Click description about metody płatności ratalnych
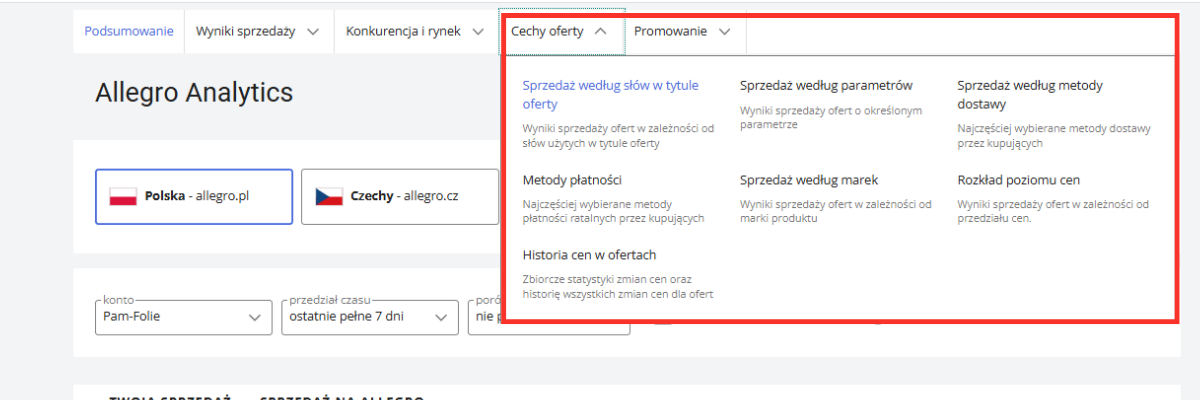The width and height of the screenshot is (1200, 400). [x=614, y=211]
